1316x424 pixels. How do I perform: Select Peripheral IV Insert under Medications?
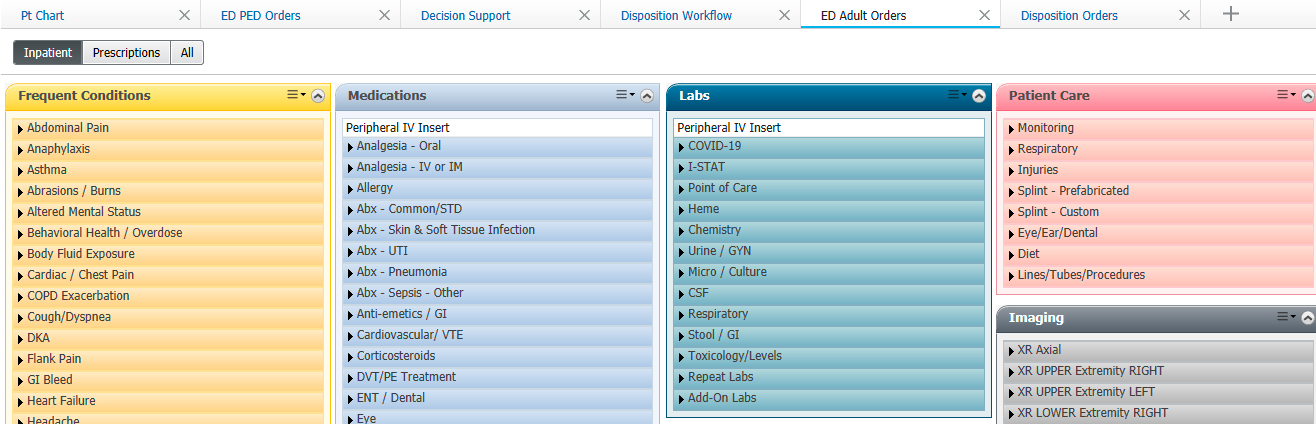pos(398,128)
